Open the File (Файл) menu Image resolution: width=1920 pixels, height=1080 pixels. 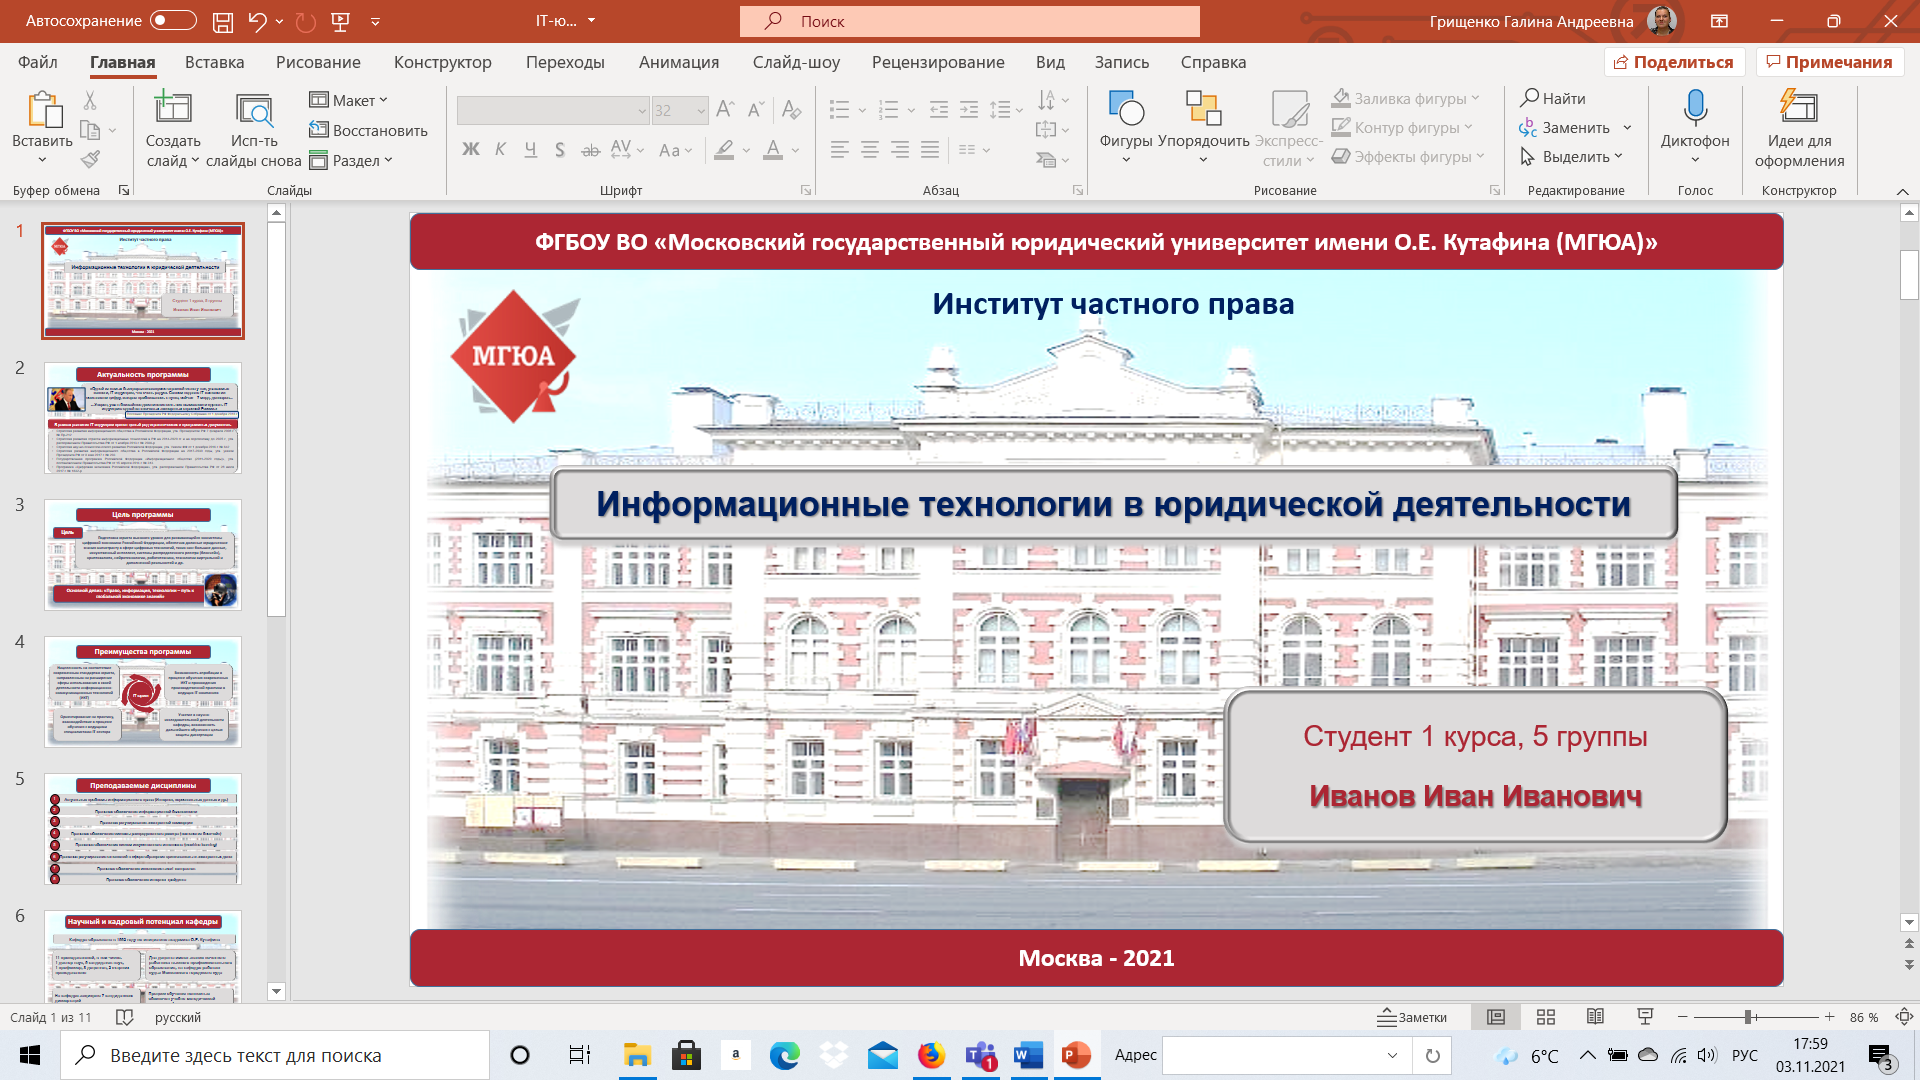coord(38,62)
